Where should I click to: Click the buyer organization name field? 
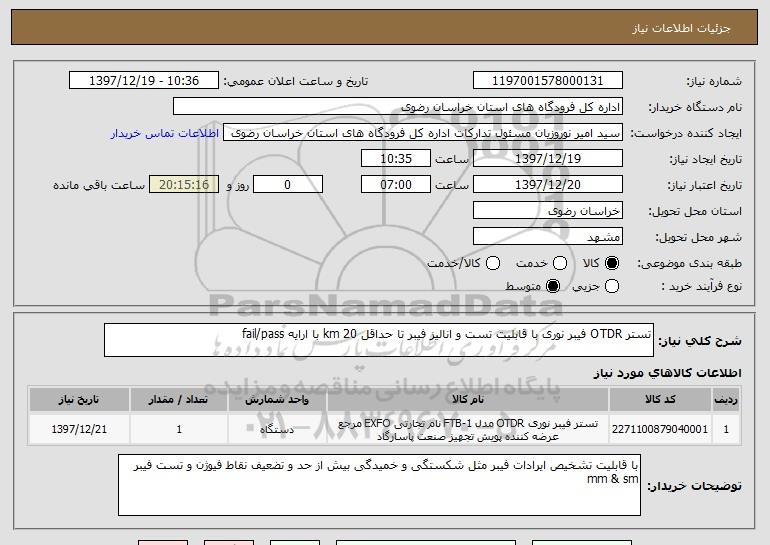coord(398,107)
